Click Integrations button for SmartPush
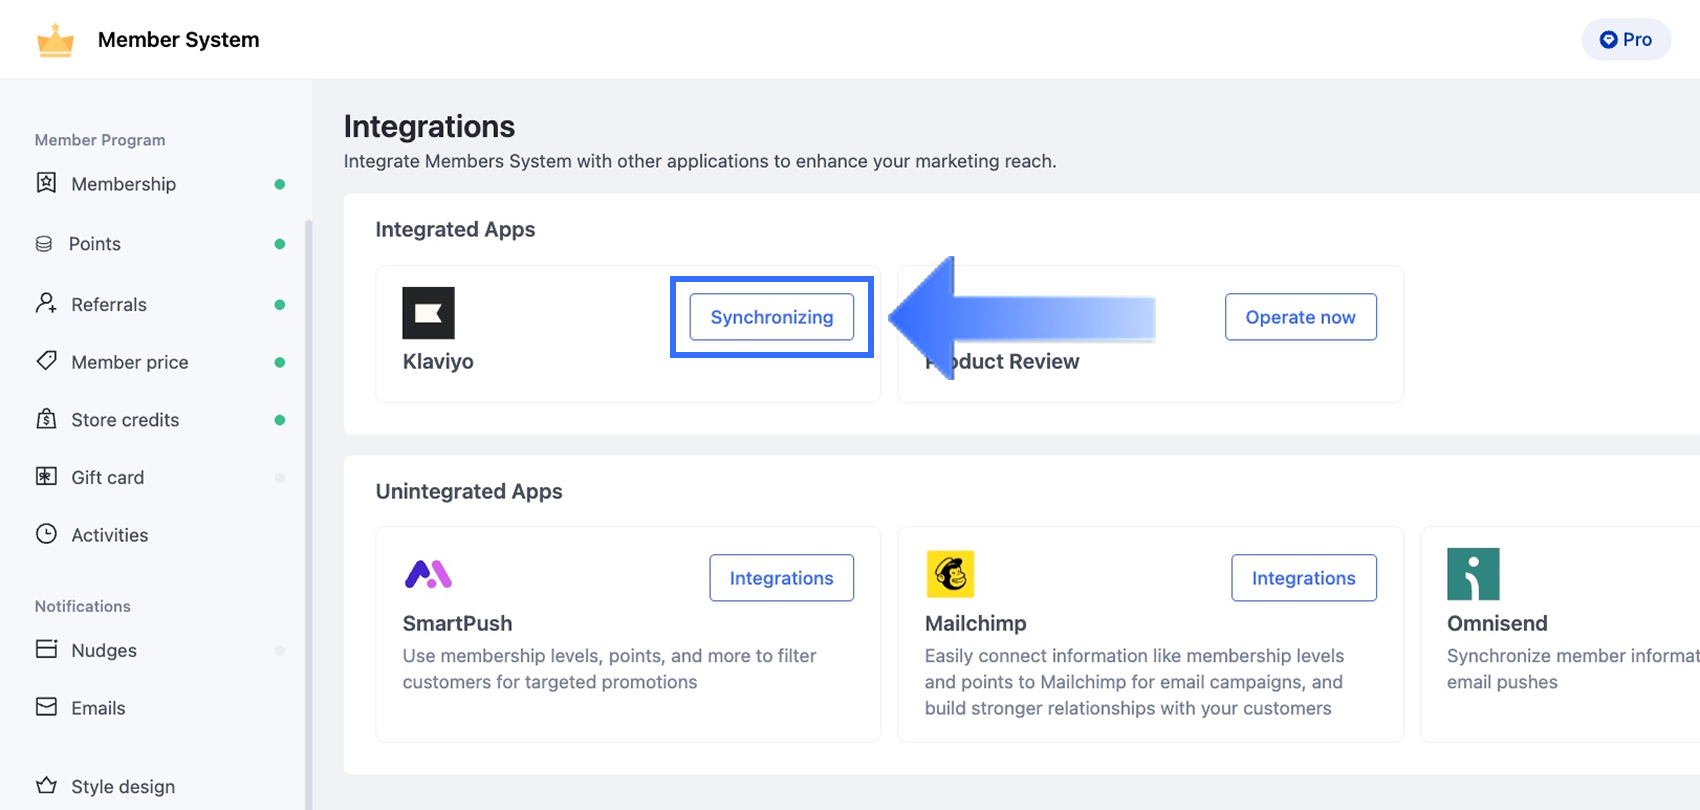 (x=781, y=578)
